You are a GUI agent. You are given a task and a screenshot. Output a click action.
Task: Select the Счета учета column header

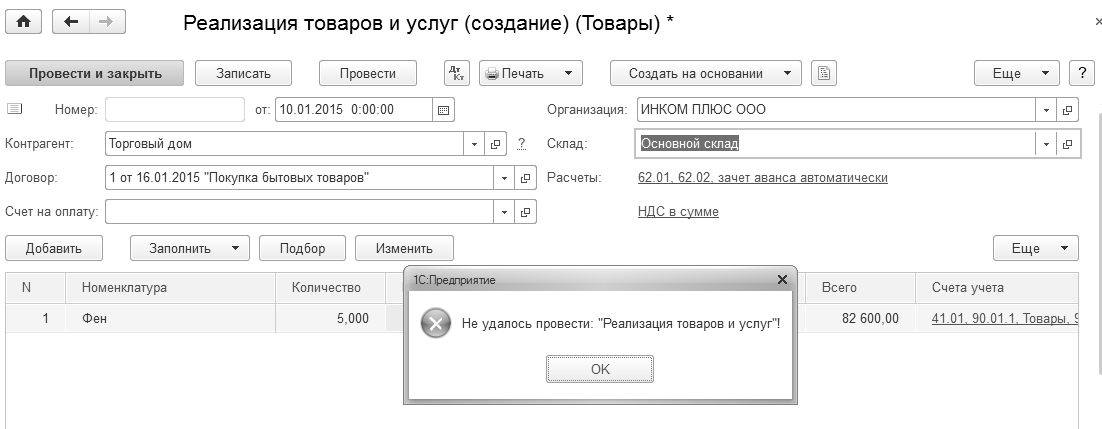(x=997, y=288)
